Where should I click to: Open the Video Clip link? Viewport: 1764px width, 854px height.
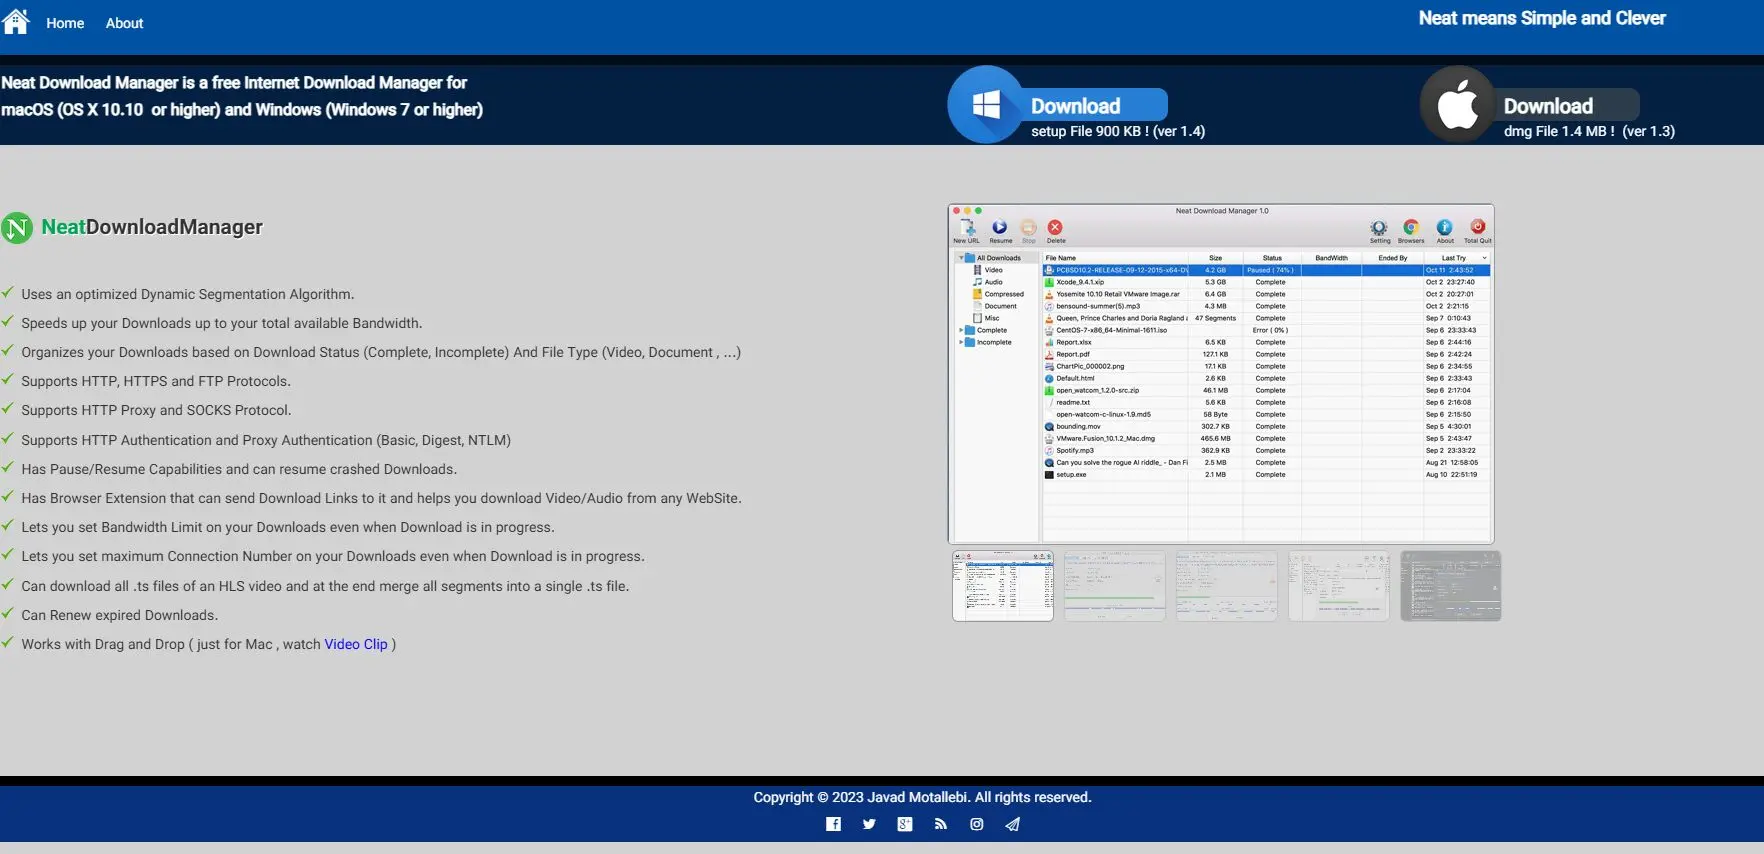[355, 645]
